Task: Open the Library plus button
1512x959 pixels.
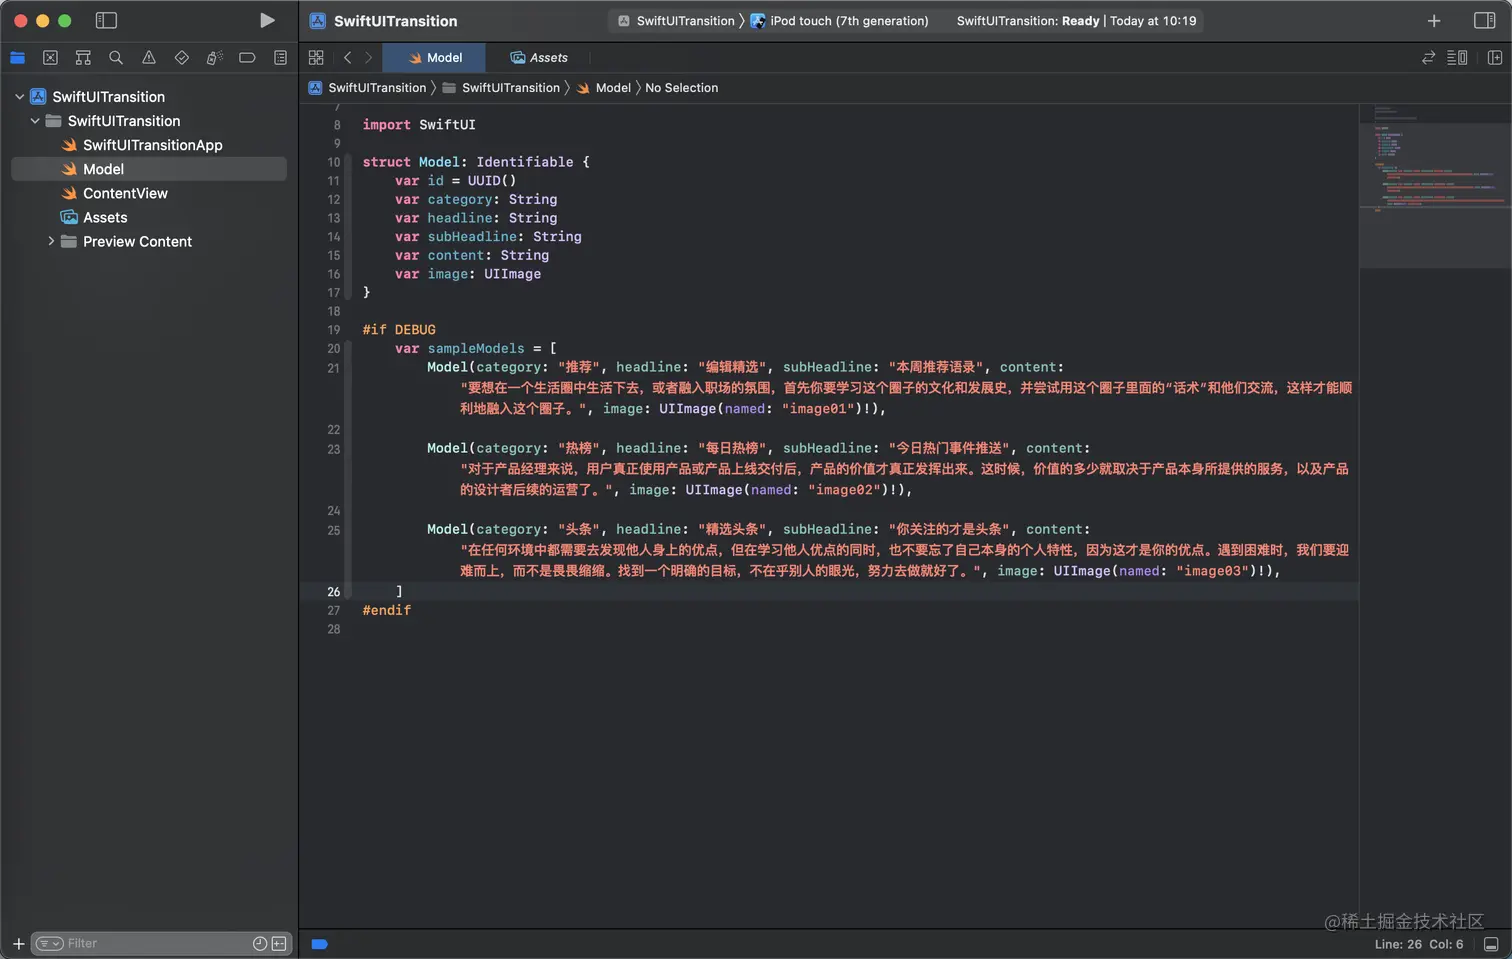Action: click(1434, 21)
